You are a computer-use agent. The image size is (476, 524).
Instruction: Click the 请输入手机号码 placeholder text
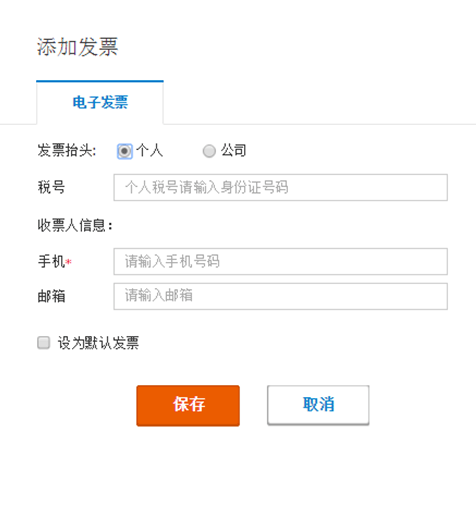172,261
